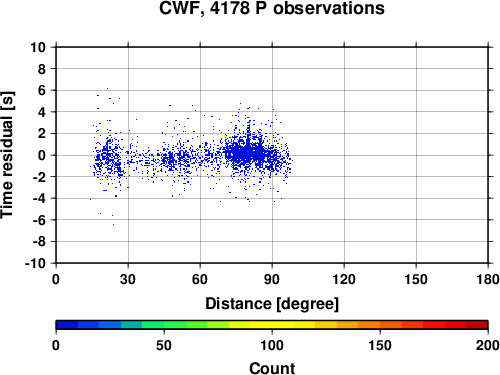Click the chart title CWF, 4178 P observations
500x375 pixels.
(272, 8)
